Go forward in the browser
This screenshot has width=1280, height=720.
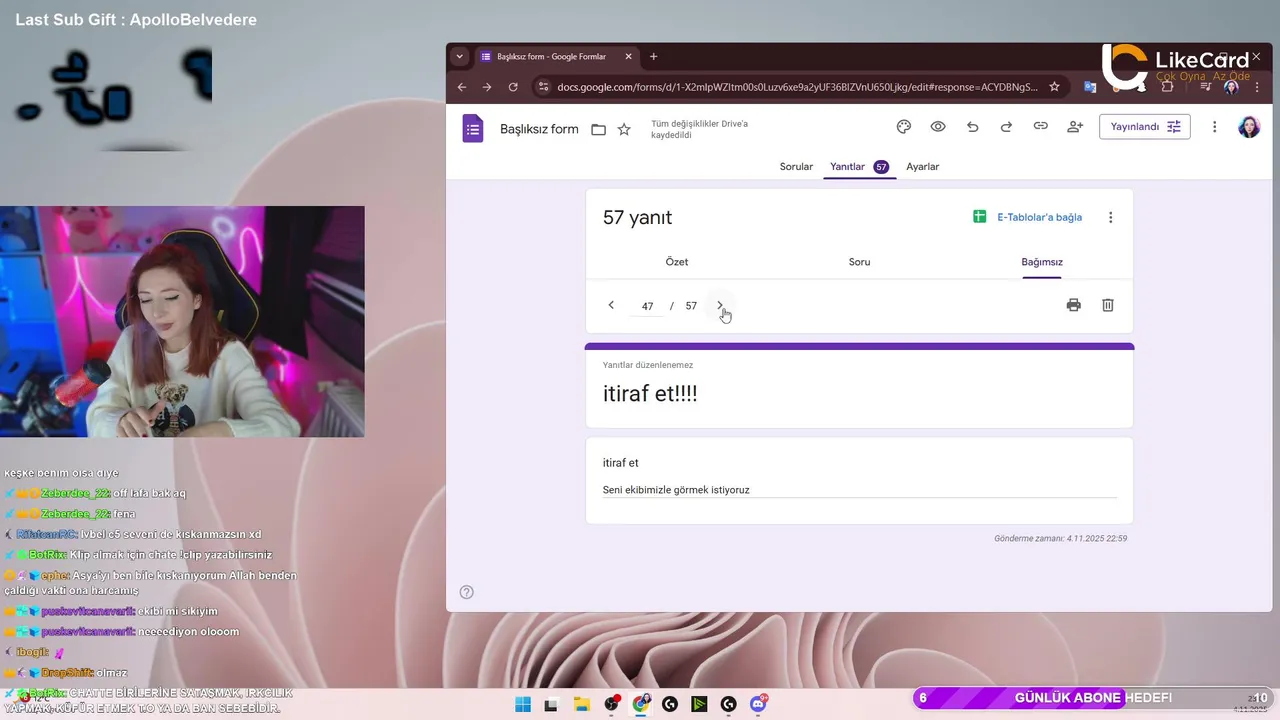coord(487,87)
